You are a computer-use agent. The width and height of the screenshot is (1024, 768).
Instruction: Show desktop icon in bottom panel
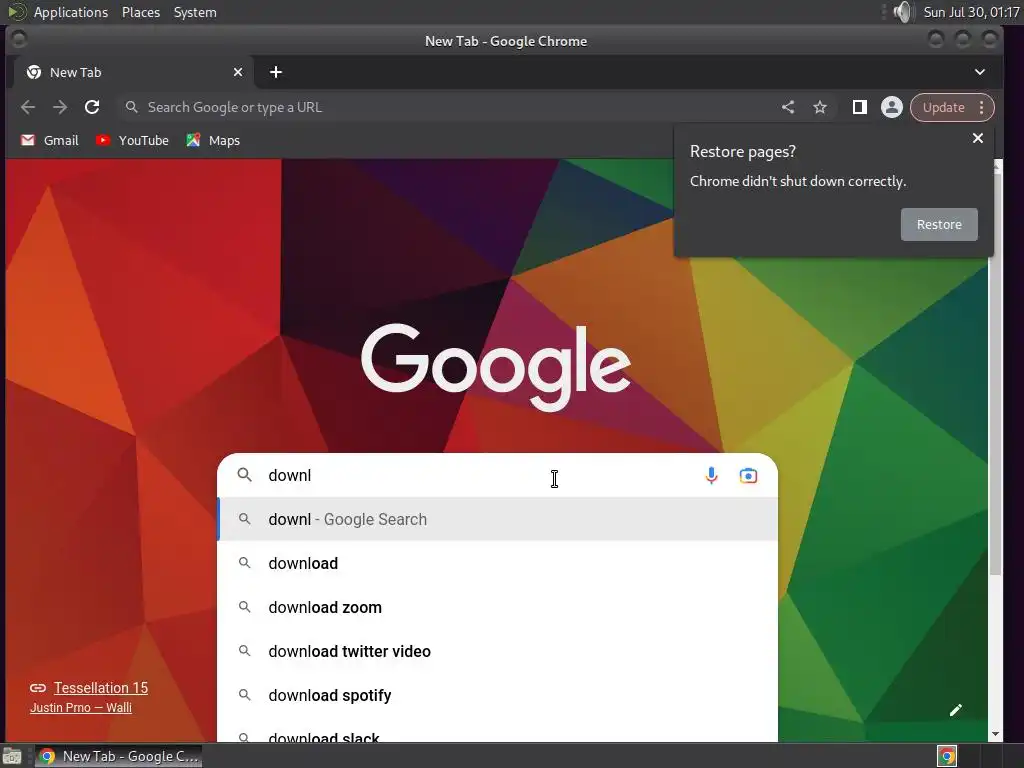coord(12,756)
